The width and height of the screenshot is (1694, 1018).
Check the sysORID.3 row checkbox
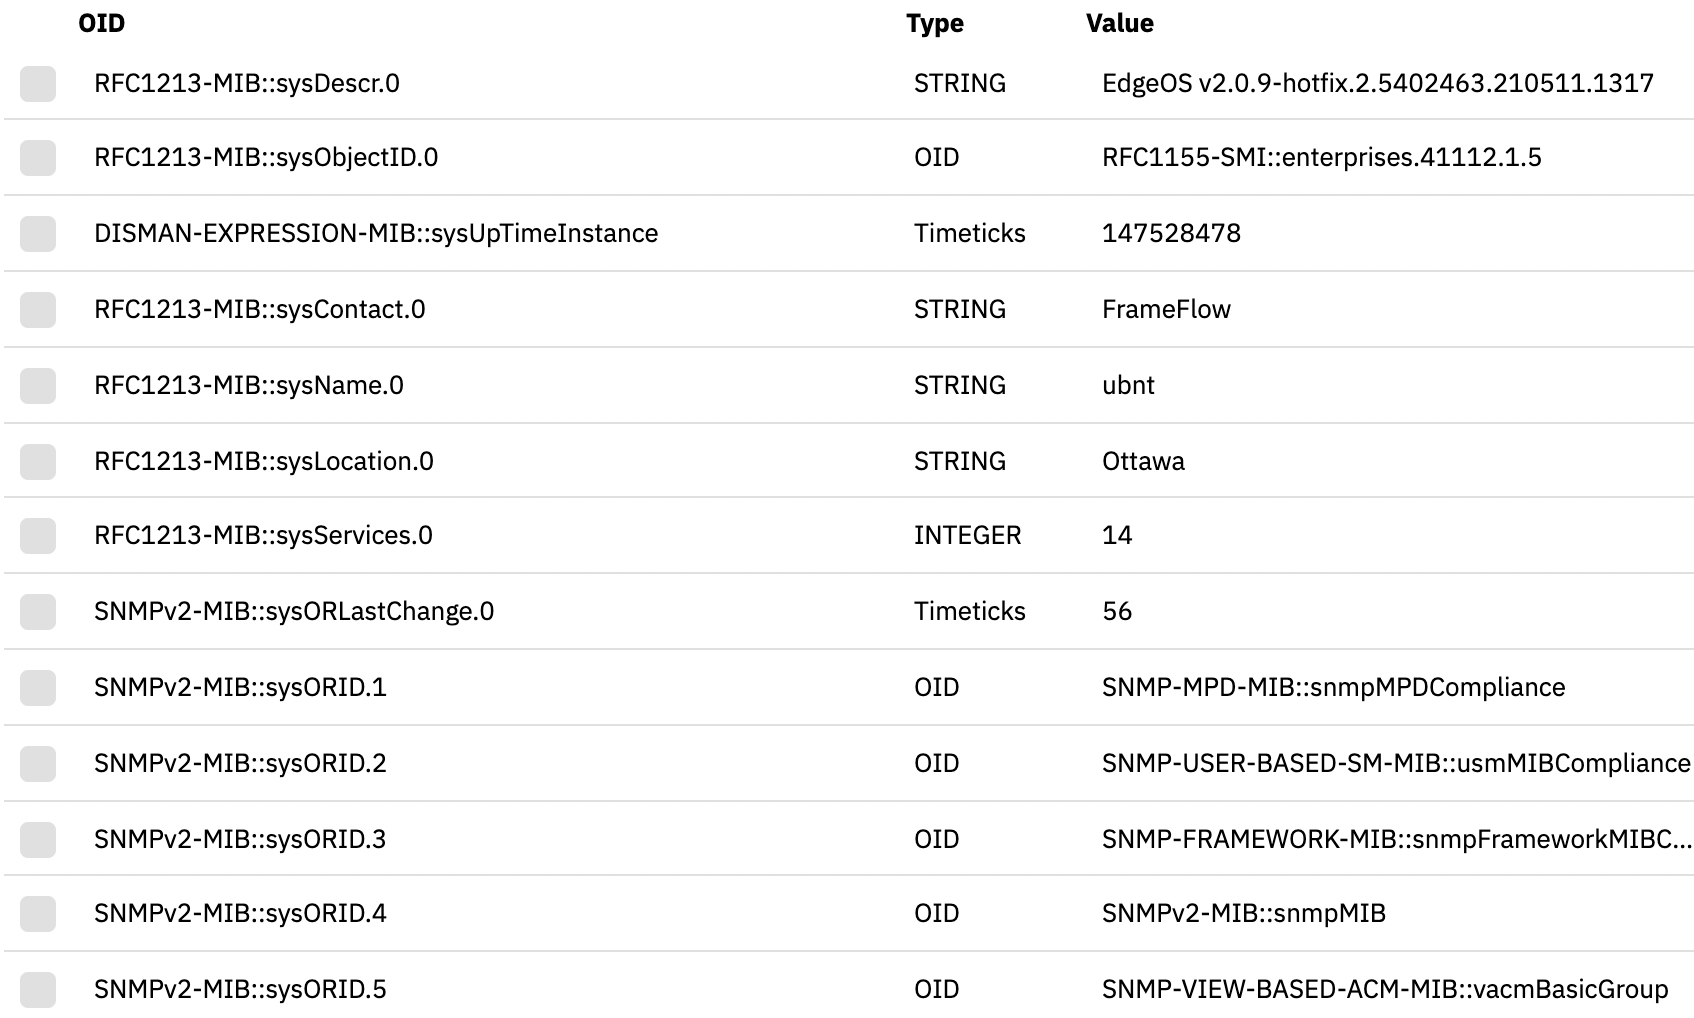coord(38,840)
